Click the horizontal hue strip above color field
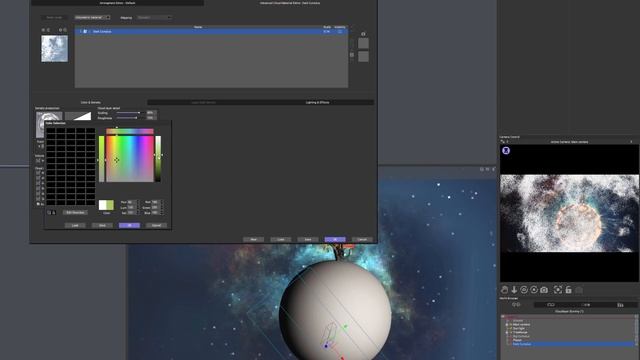This screenshot has width=640, height=360. click(x=130, y=131)
